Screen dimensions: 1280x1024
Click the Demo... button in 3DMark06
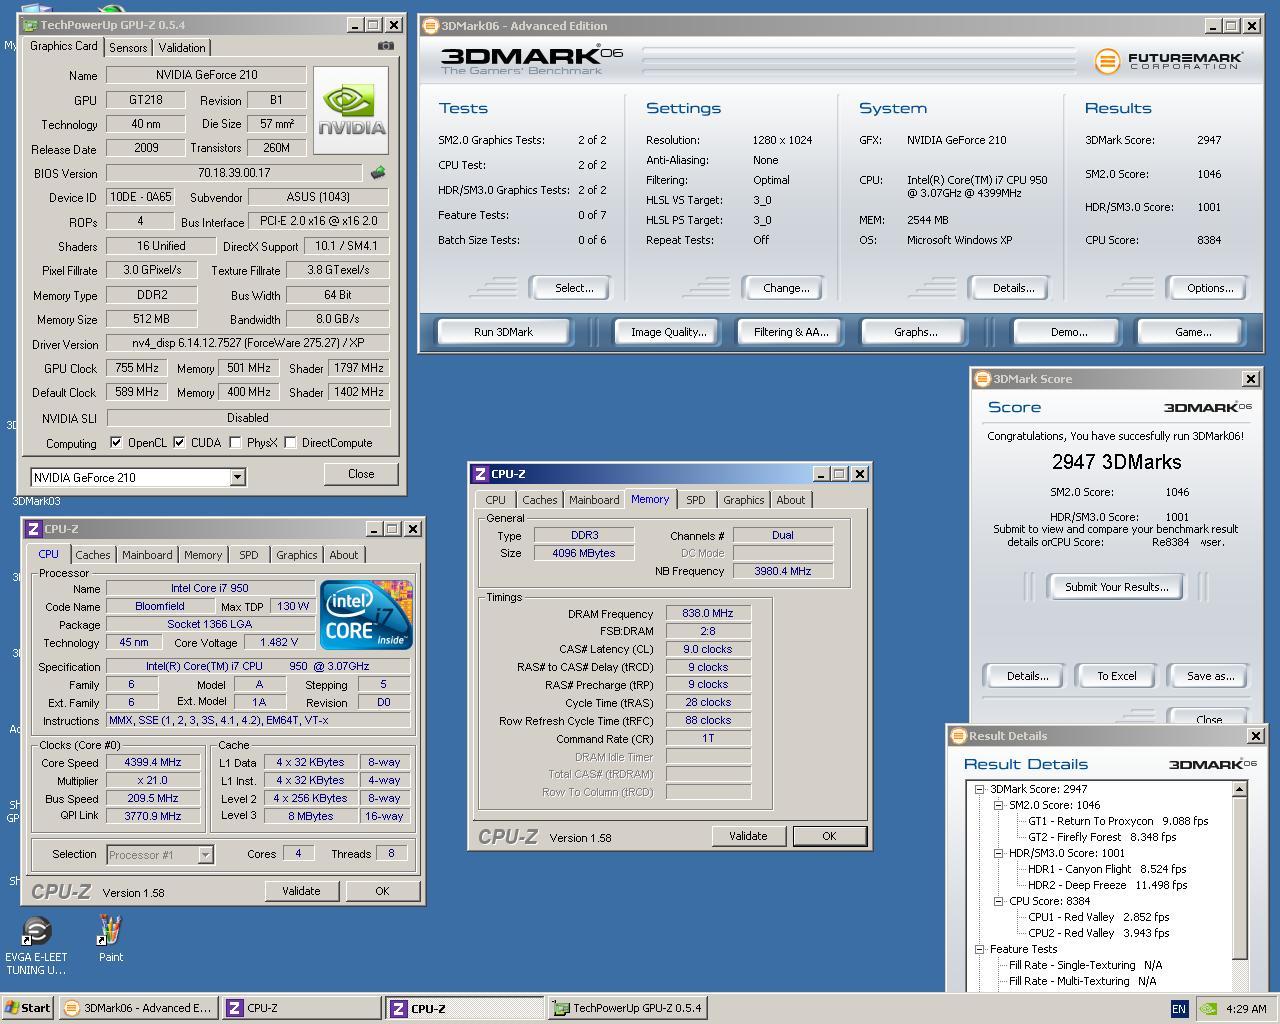(1069, 332)
